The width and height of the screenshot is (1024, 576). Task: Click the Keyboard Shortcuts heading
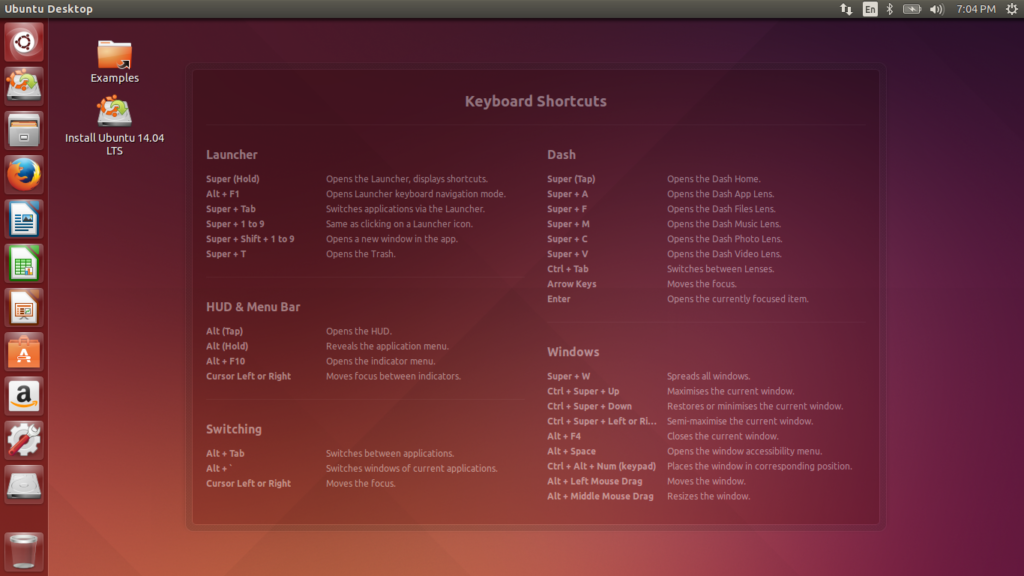[x=536, y=101]
